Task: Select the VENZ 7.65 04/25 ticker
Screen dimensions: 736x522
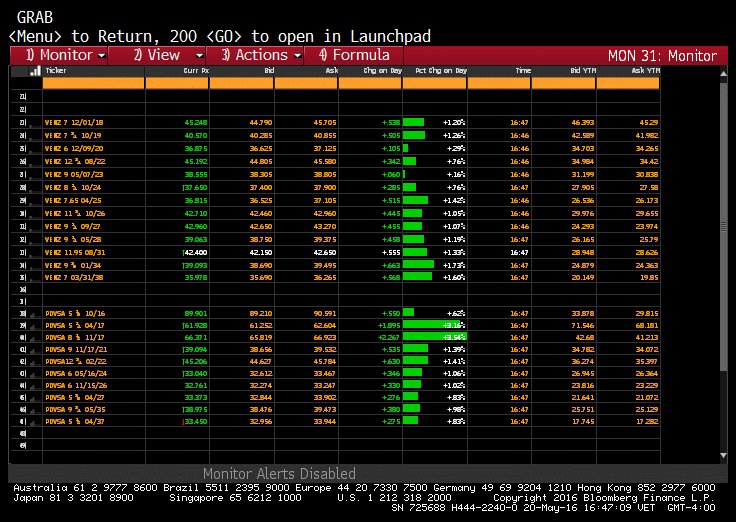Action: [73, 200]
